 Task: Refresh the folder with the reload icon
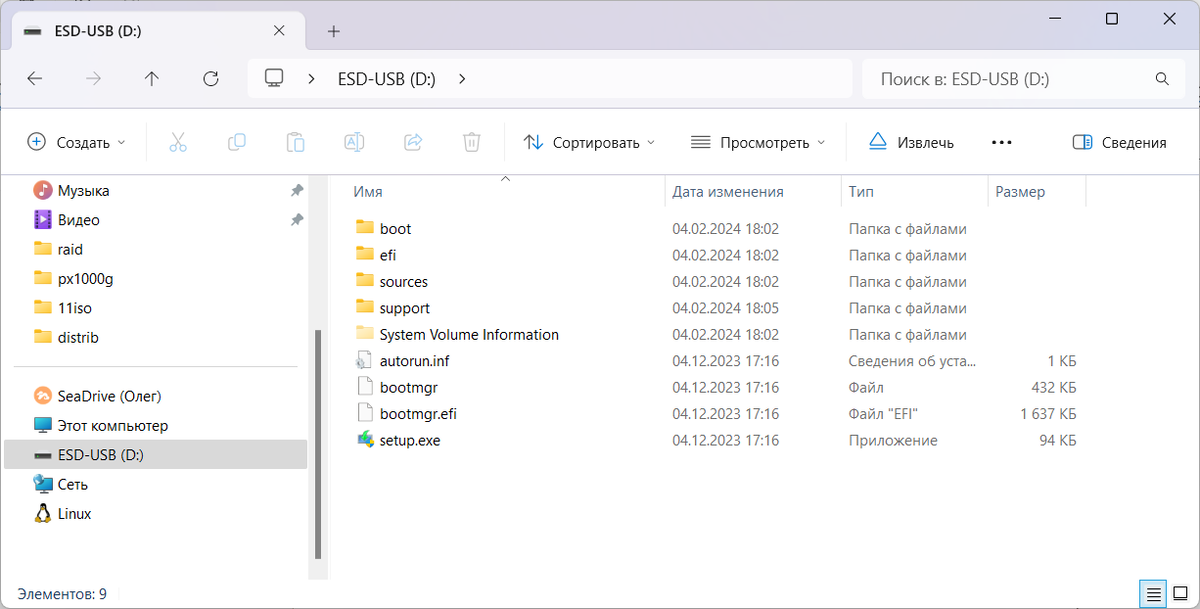[x=211, y=79]
